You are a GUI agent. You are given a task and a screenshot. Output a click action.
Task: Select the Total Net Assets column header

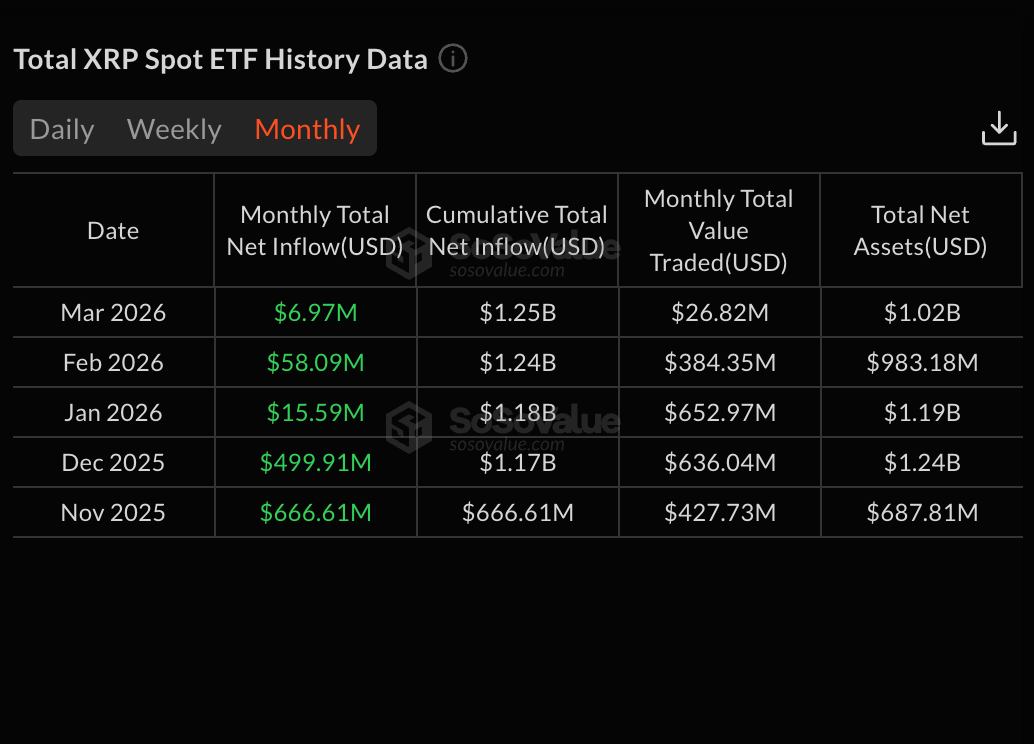[920, 230]
